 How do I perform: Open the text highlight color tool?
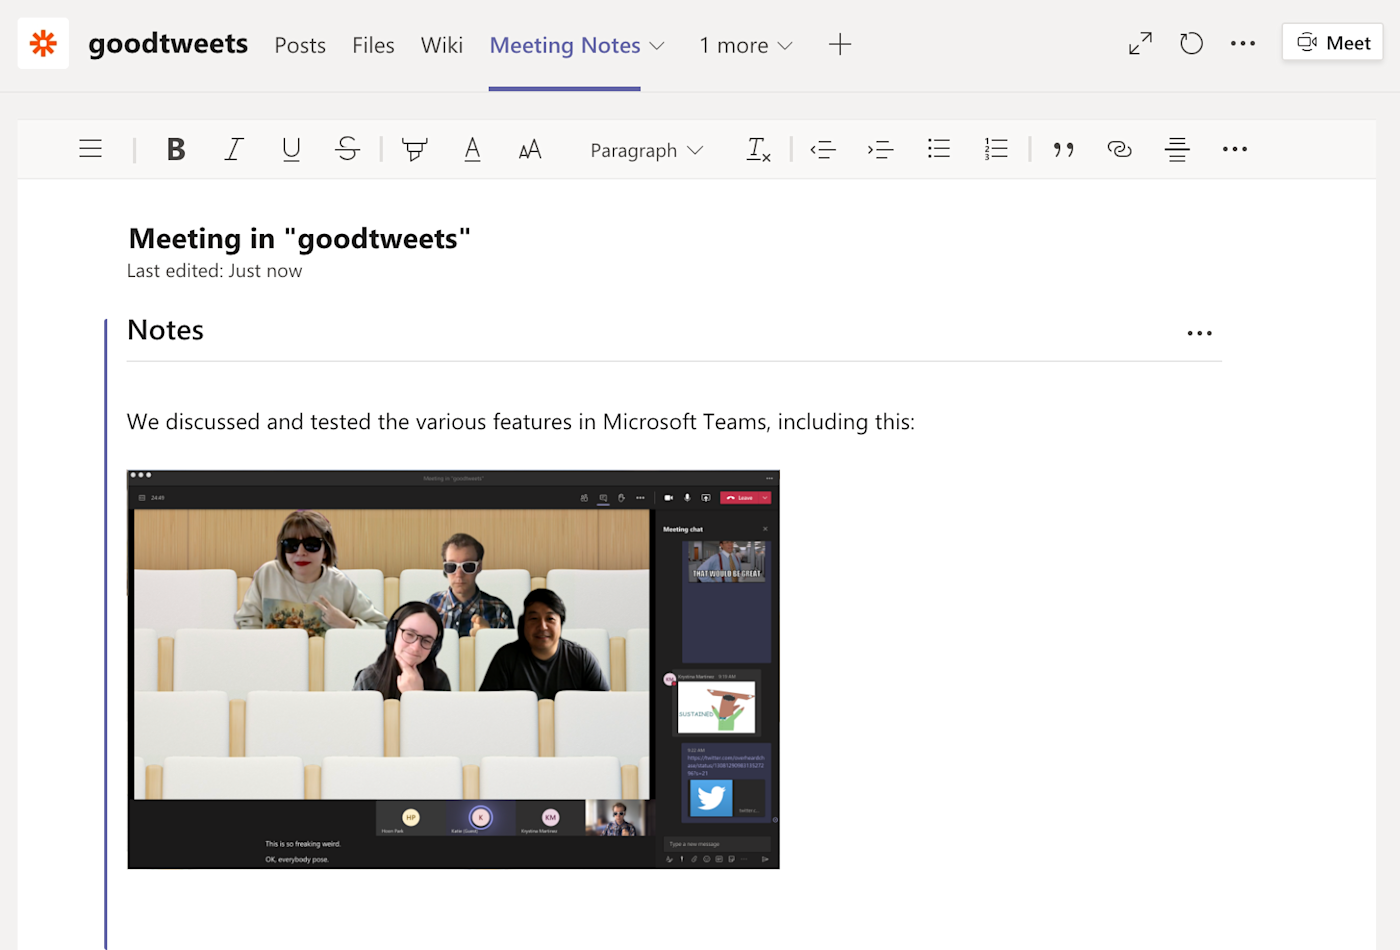(x=414, y=150)
